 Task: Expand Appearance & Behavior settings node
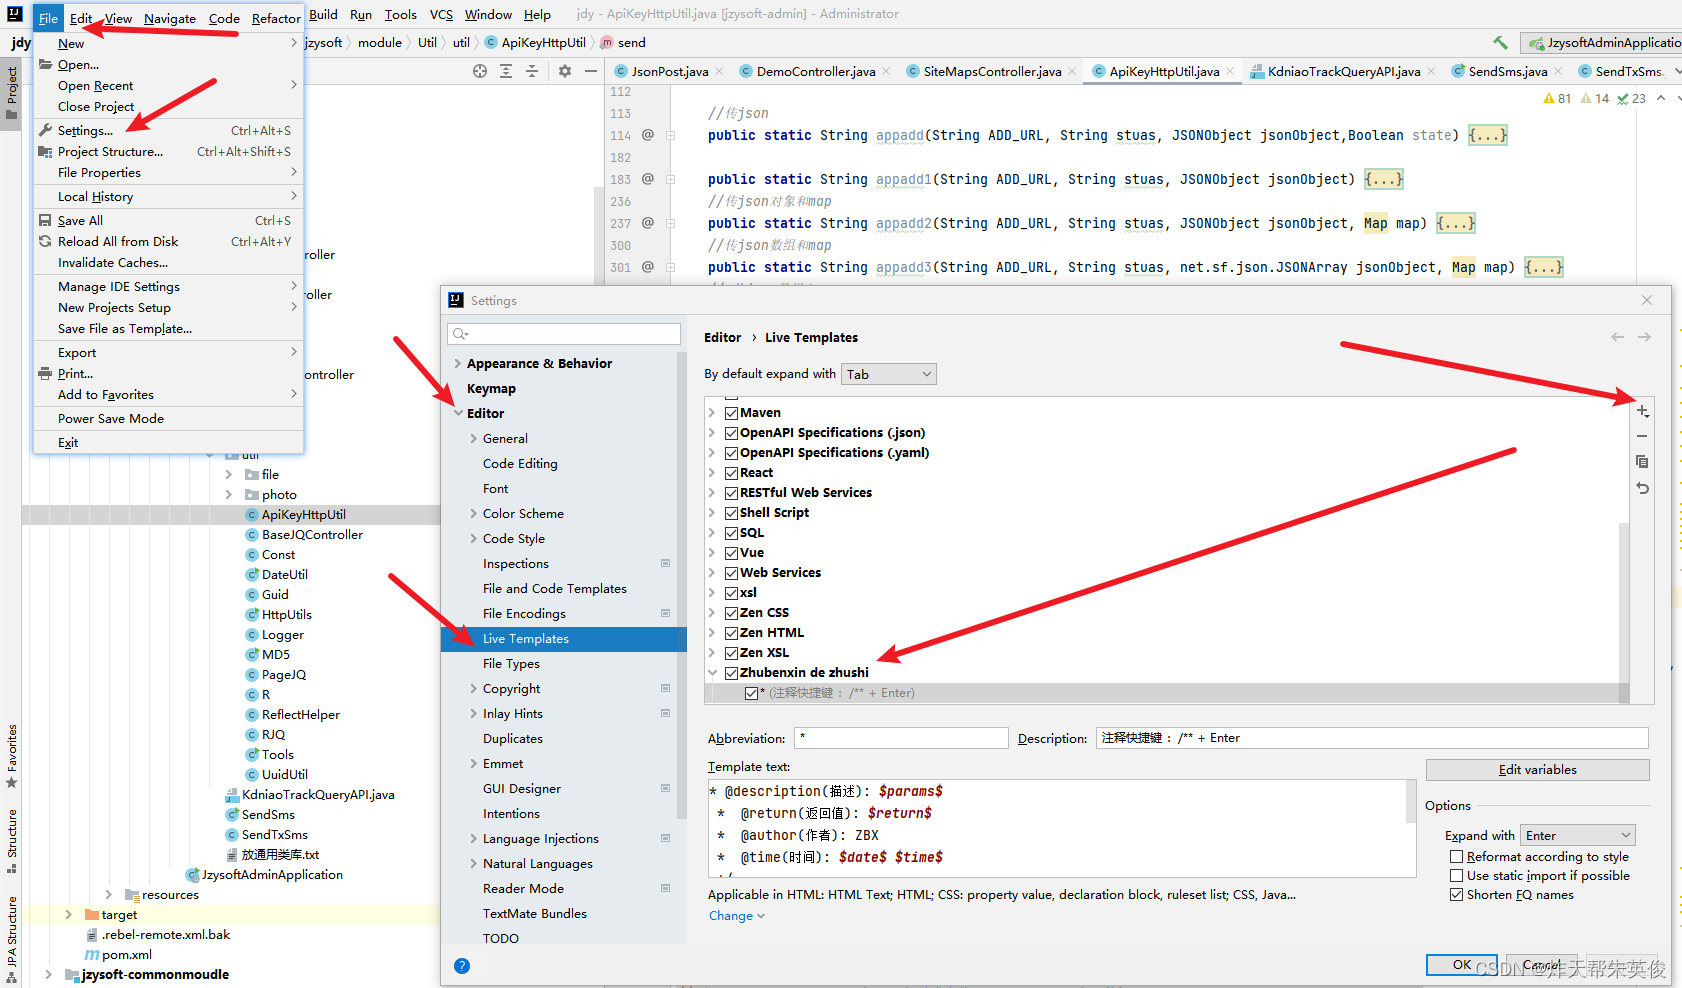pyautogui.click(x=458, y=363)
